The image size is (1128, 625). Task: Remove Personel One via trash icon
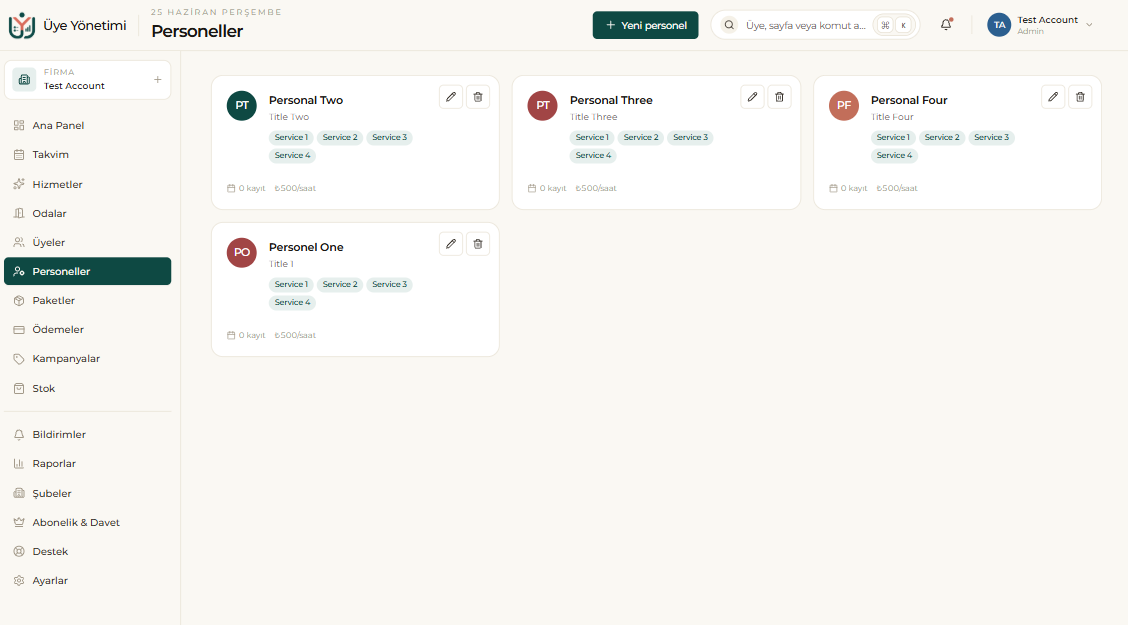[x=478, y=244]
